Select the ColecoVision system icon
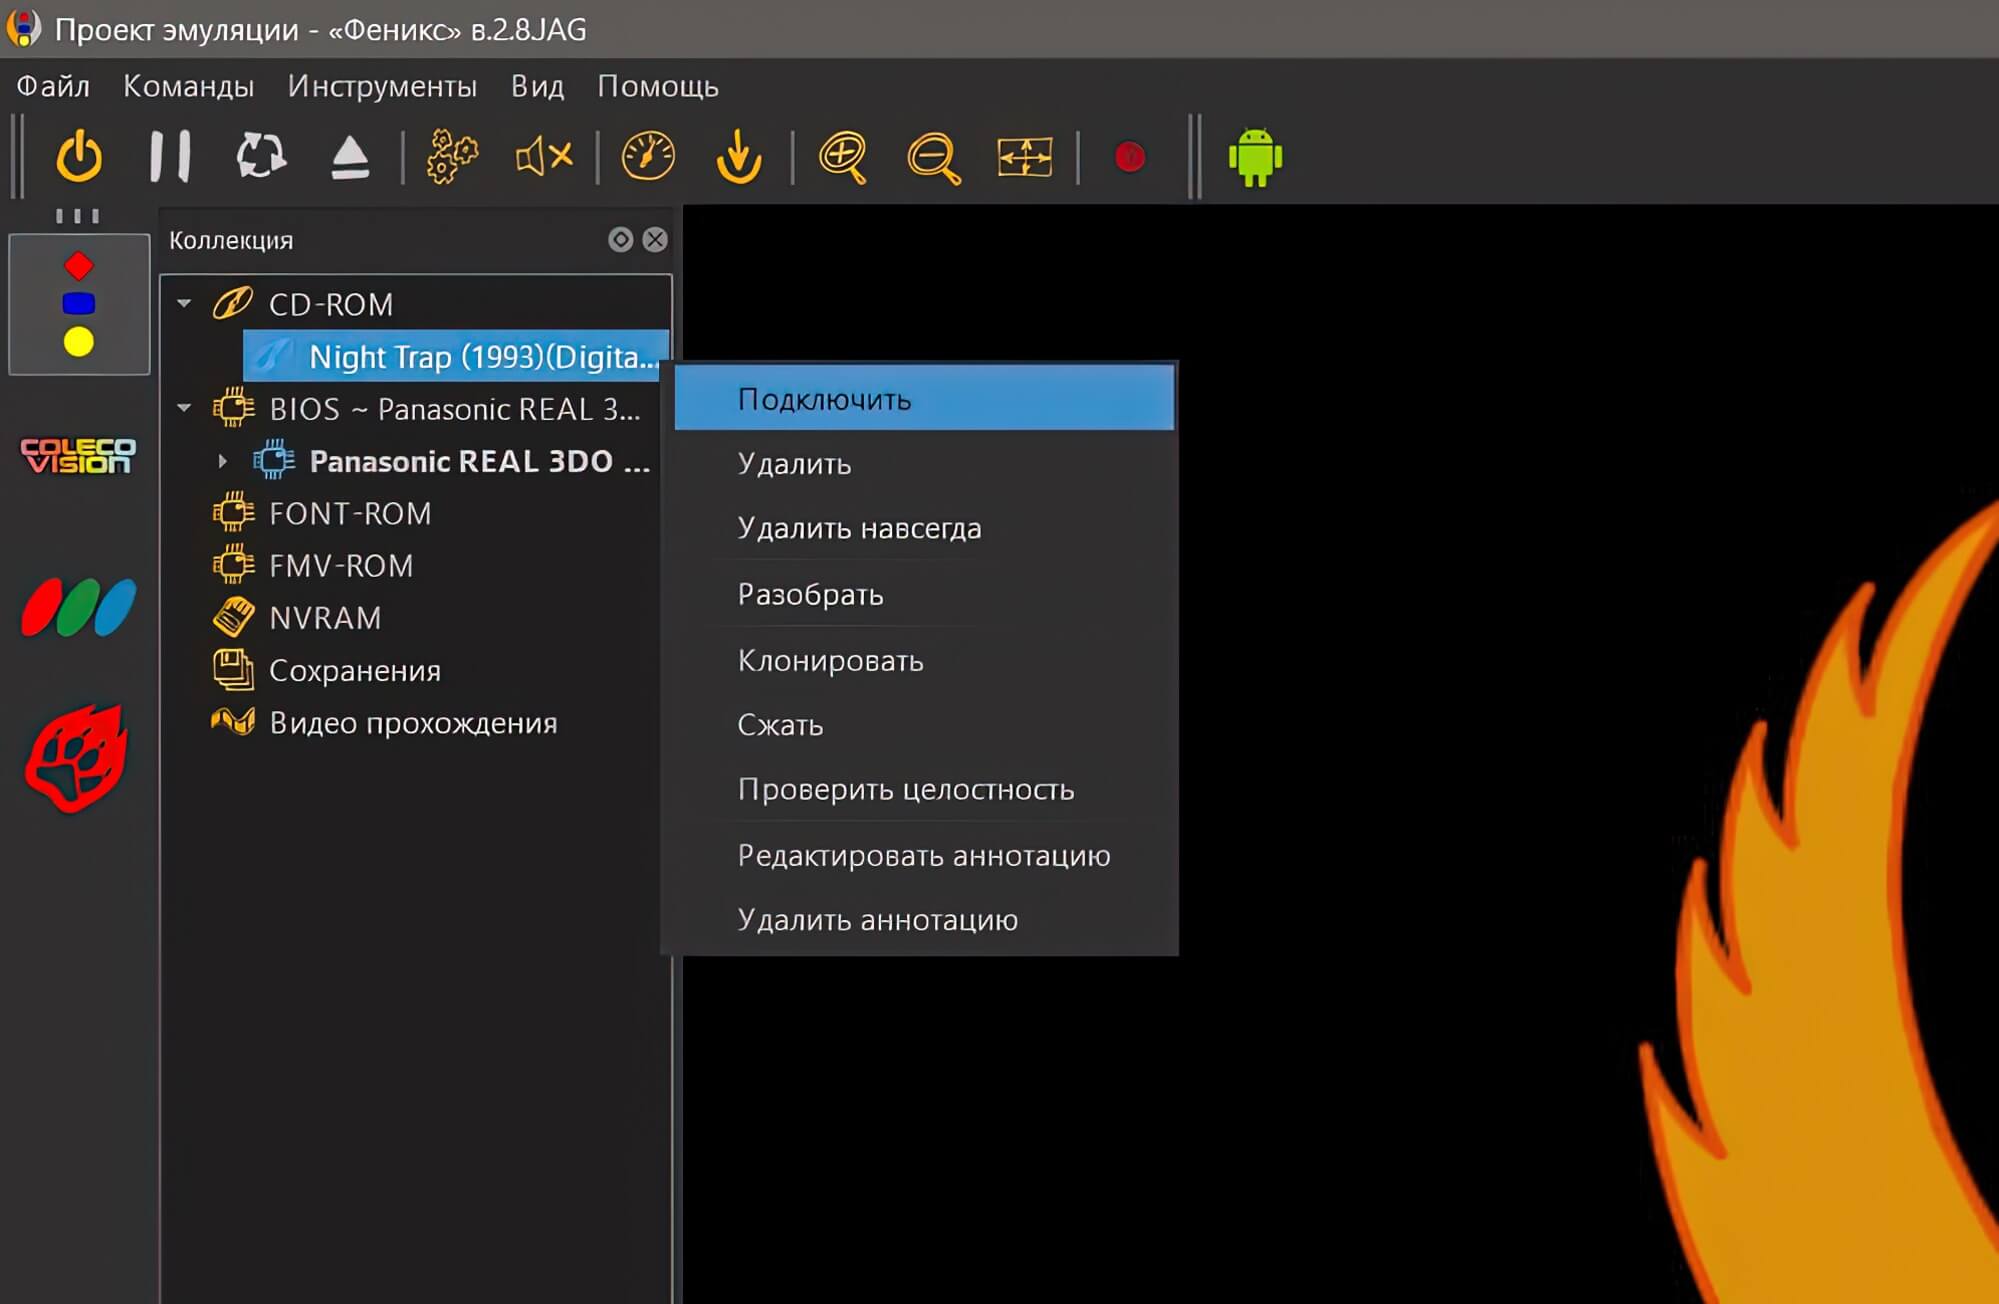 coord(78,455)
